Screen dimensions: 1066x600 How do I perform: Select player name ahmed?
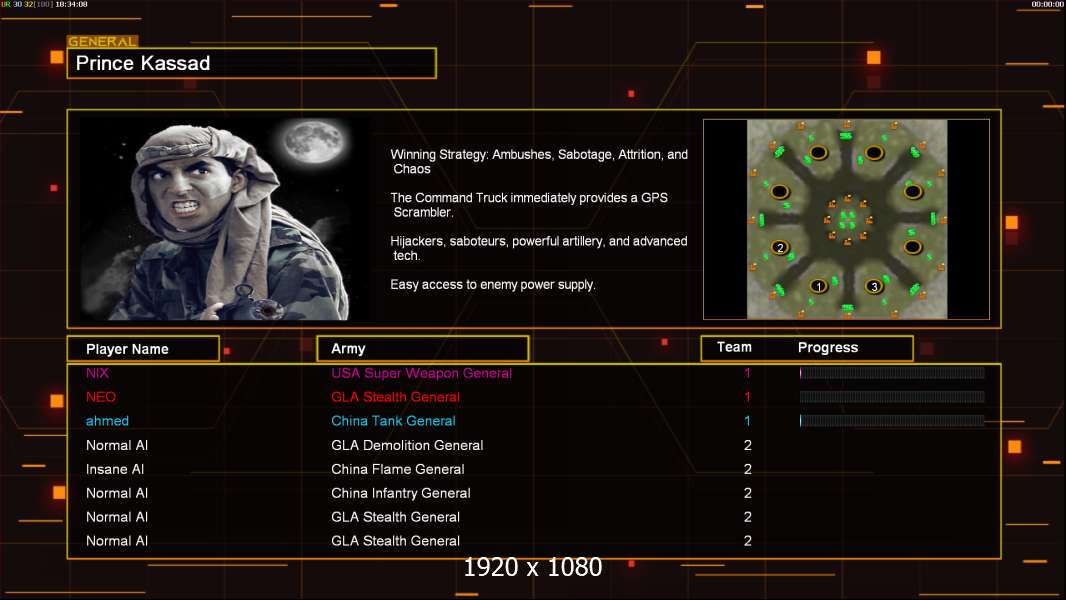pyautogui.click(x=107, y=421)
